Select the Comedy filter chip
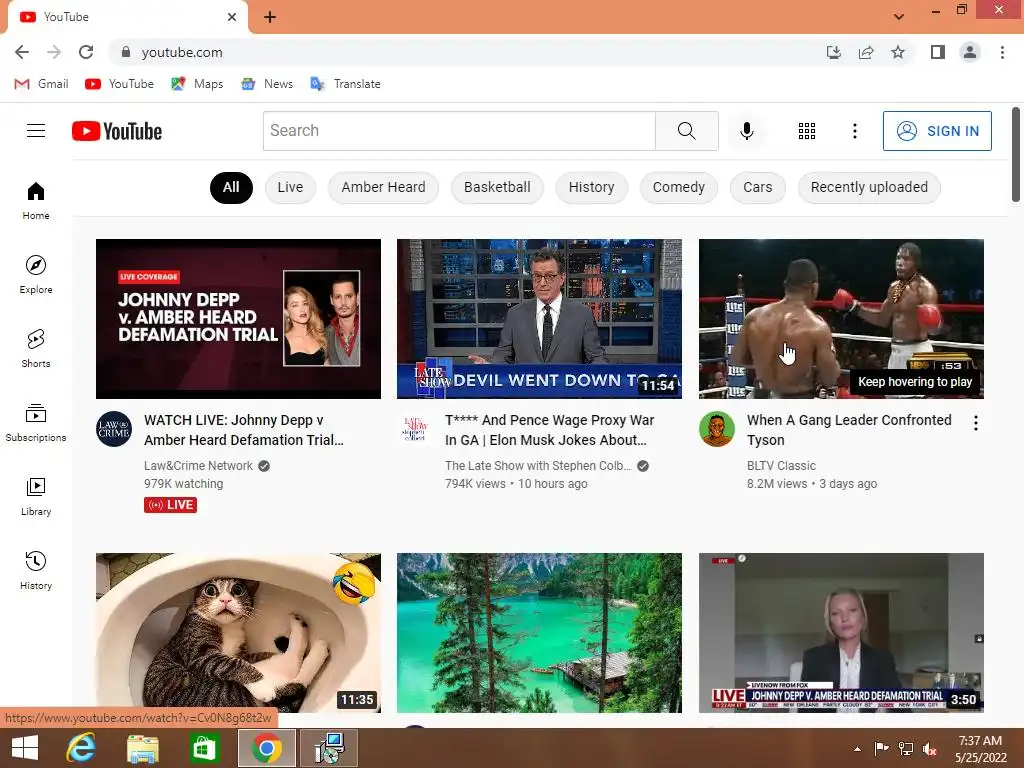This screenshot has height=768, width=1024. [679, 187]
